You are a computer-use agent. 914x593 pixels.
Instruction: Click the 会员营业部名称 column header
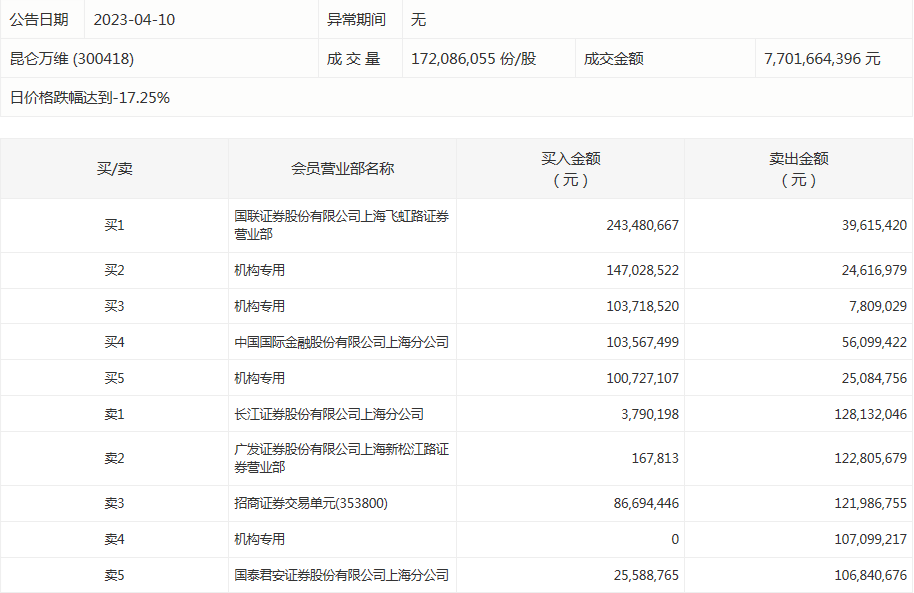(x=342, y=168)
